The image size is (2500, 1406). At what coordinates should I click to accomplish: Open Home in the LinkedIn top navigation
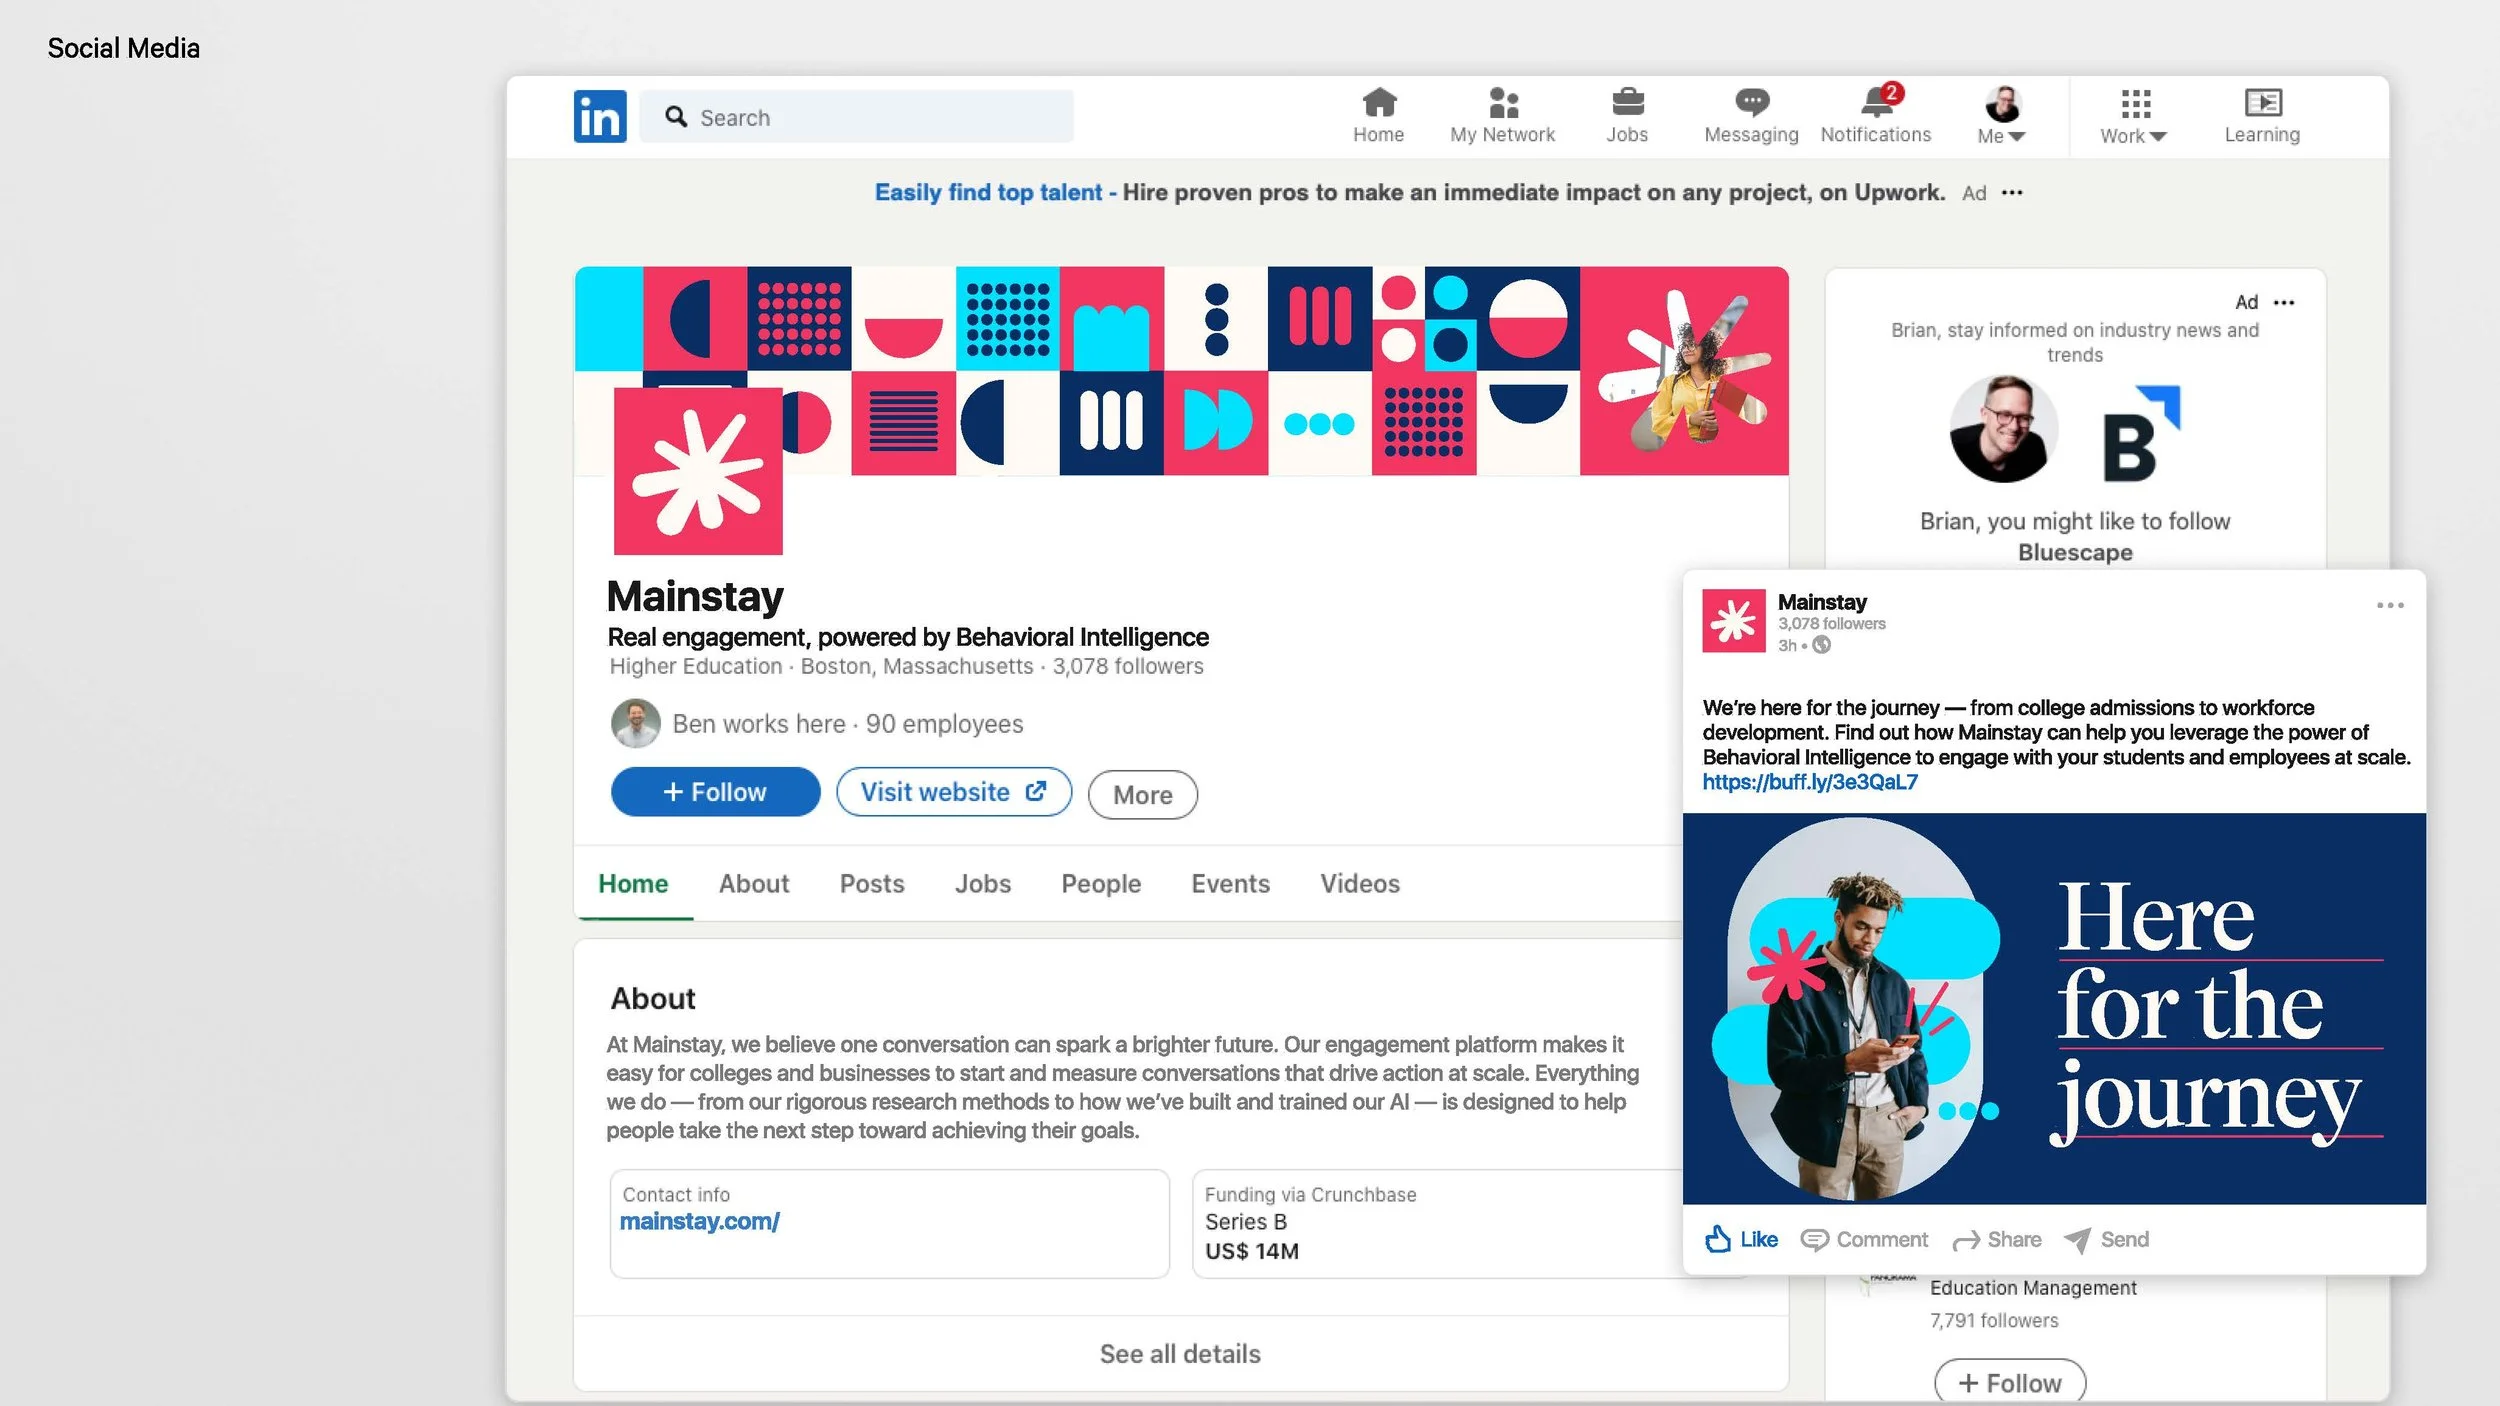coord(1378,116)
